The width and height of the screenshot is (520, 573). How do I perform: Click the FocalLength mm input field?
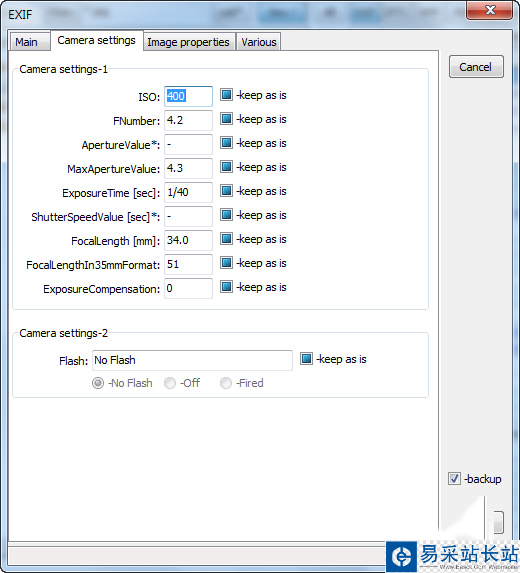coord(188,240)
